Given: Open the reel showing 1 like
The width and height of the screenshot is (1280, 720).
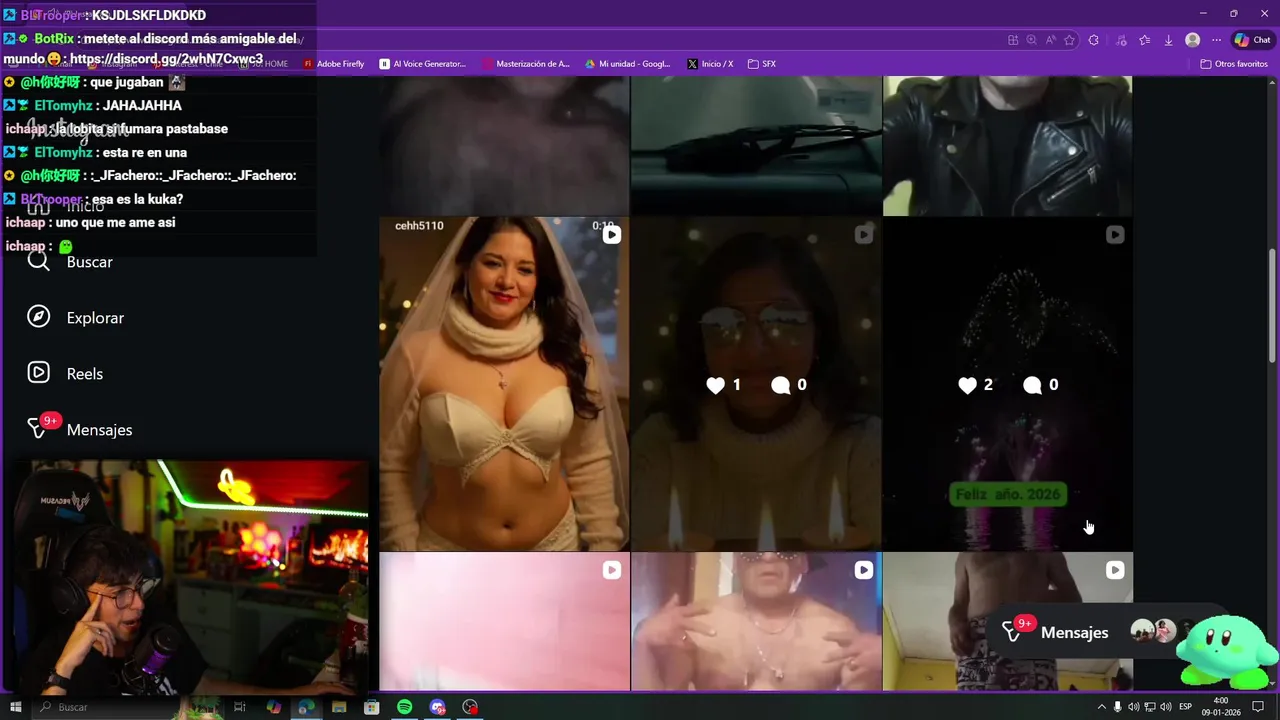Looking at the screenshot, I should [756, 384].
